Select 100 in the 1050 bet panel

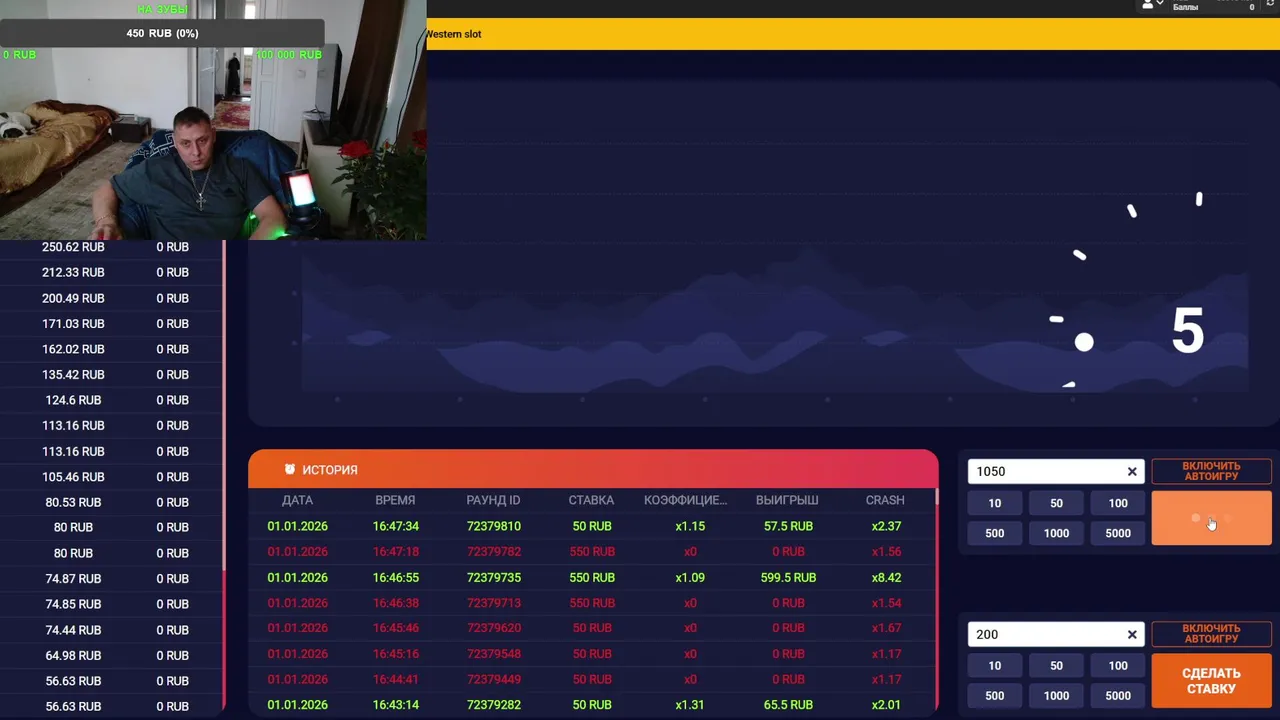point(1118,503)
